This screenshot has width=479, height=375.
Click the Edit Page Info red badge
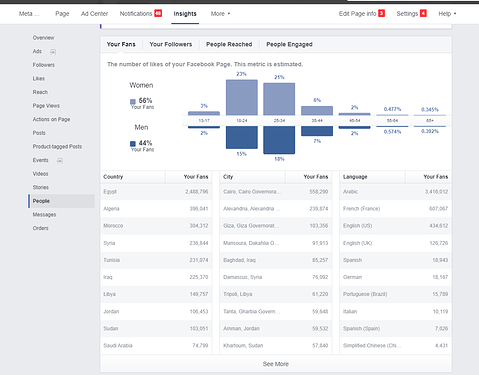pos(381,13)
